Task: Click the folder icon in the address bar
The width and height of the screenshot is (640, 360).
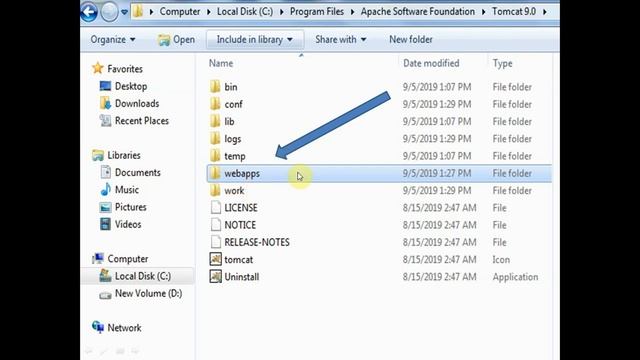Action: click(x=138, y=11)
